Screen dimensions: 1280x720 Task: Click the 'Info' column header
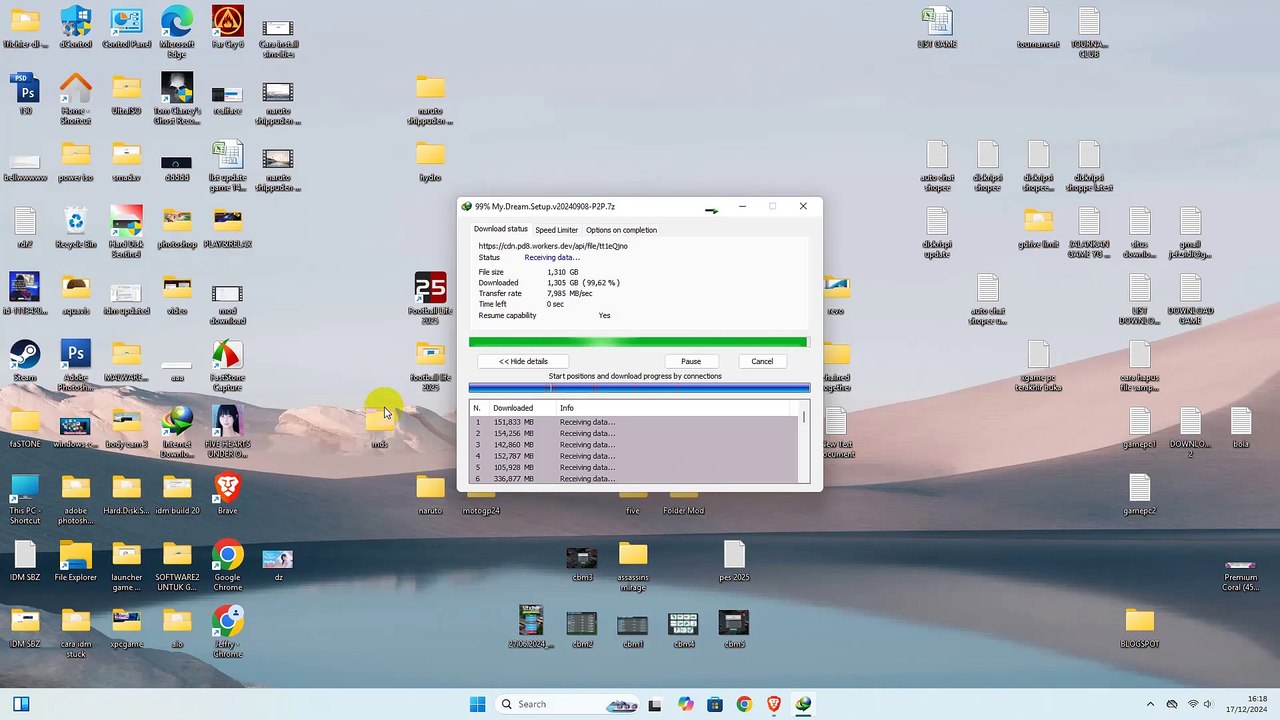point(673,408)
